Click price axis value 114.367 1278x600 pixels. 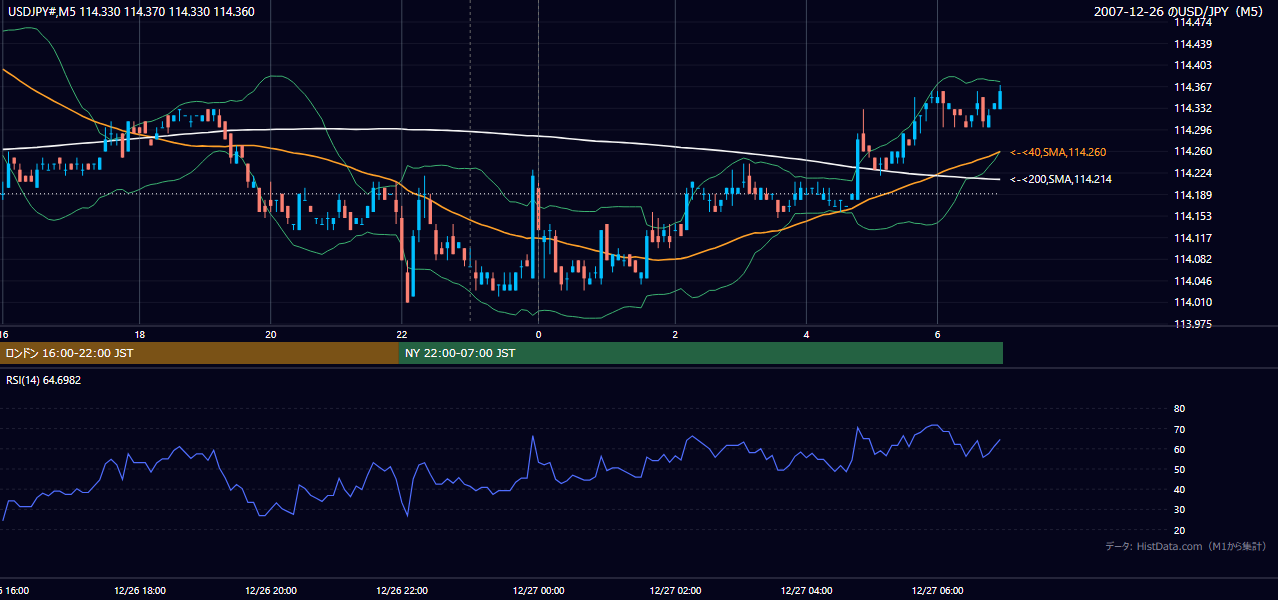tap(1192, 87)
